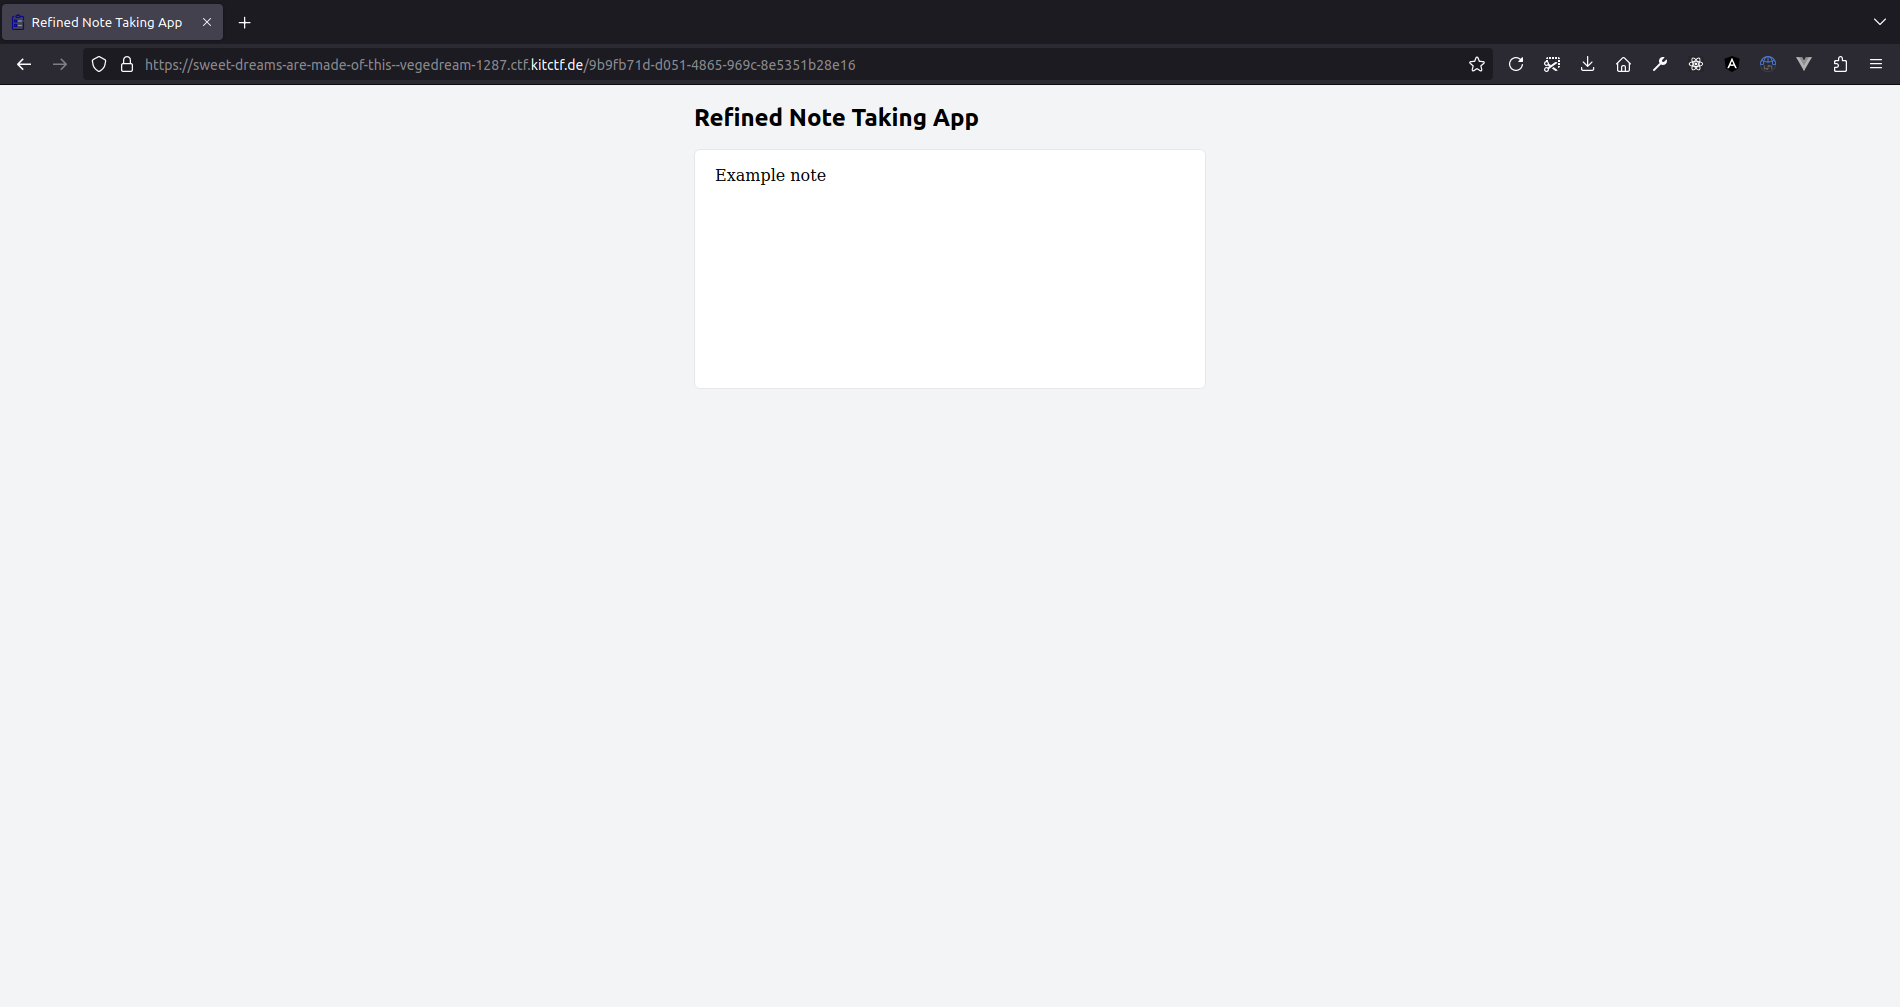Switch to the Refined Note Taking App tab

point(105,21)
